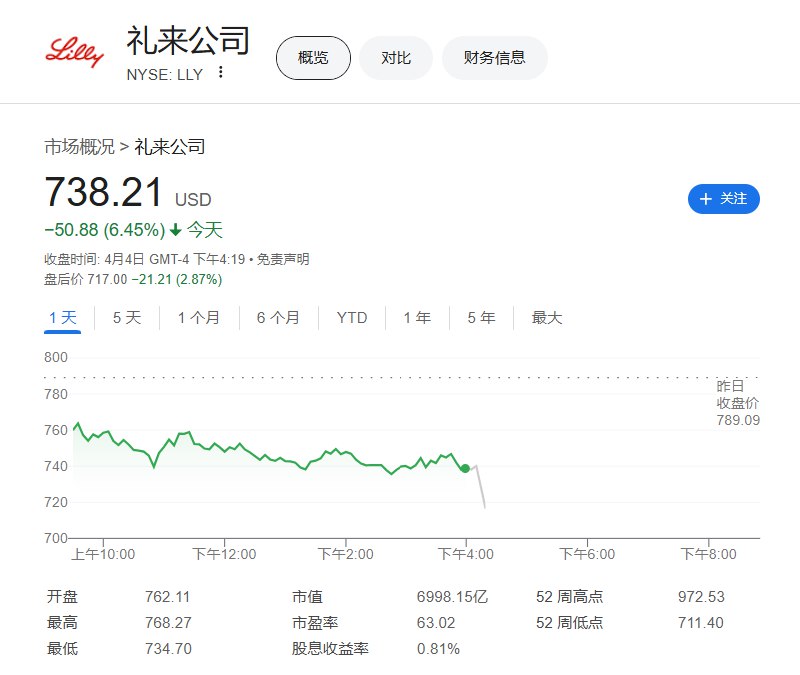800x675 pixels.
Task: Choose the 6 个月 chart range
Action: [x=278, y=318]
